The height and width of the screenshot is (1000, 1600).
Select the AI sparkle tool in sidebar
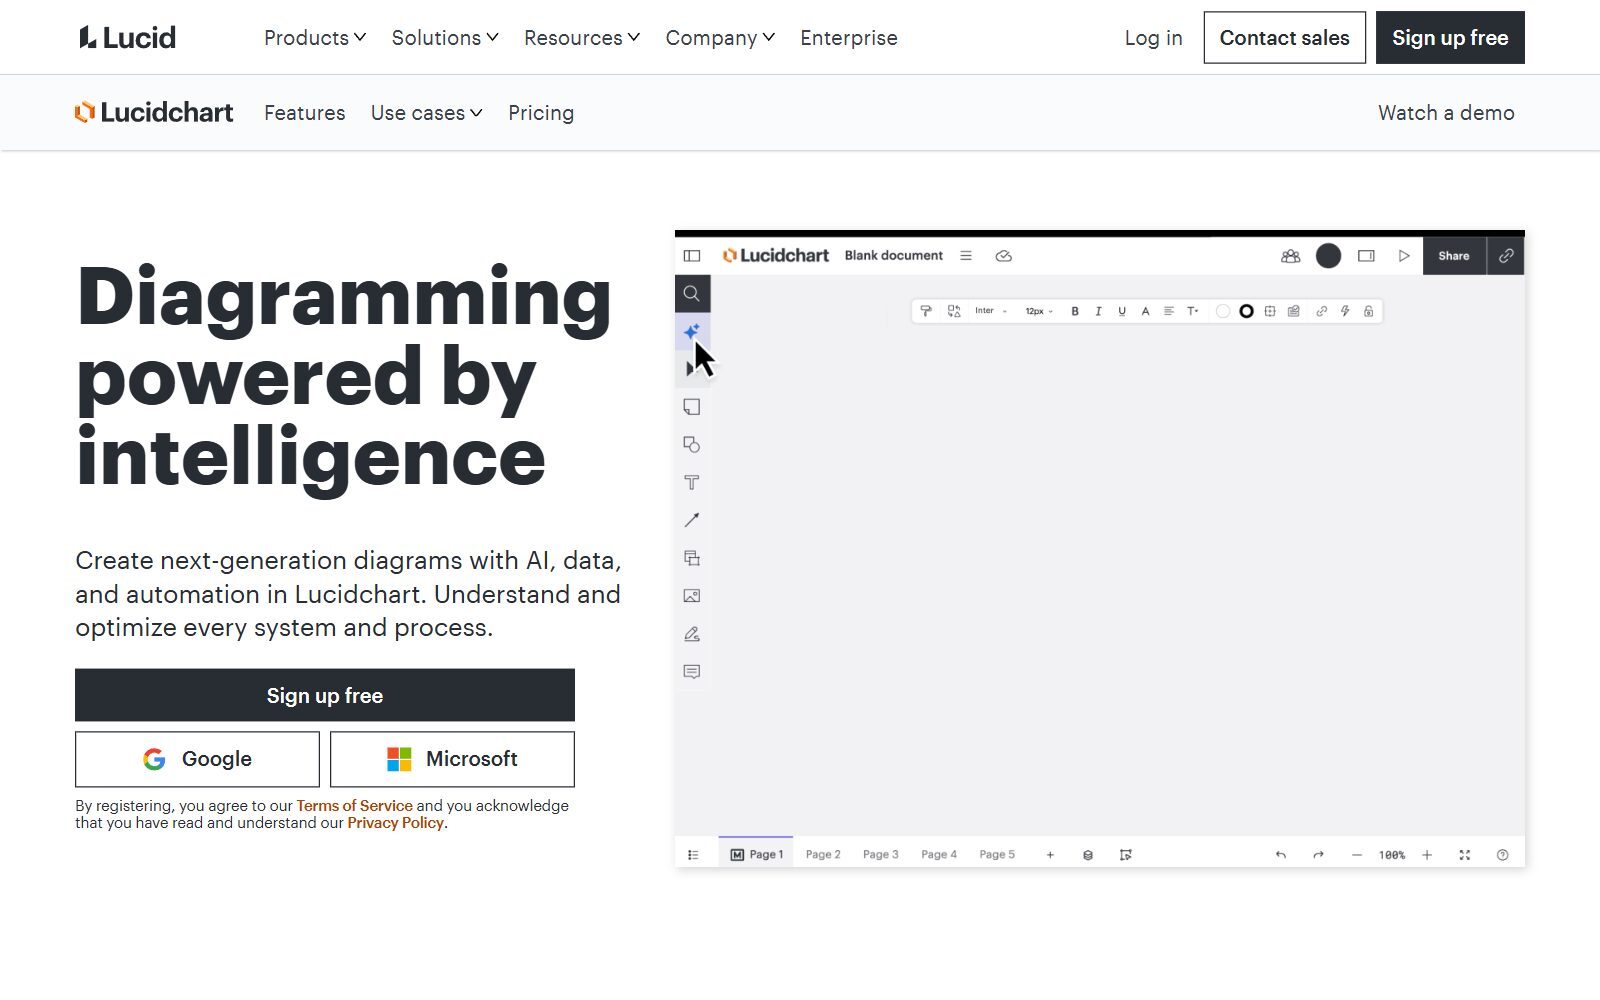(x=691, y=331)
